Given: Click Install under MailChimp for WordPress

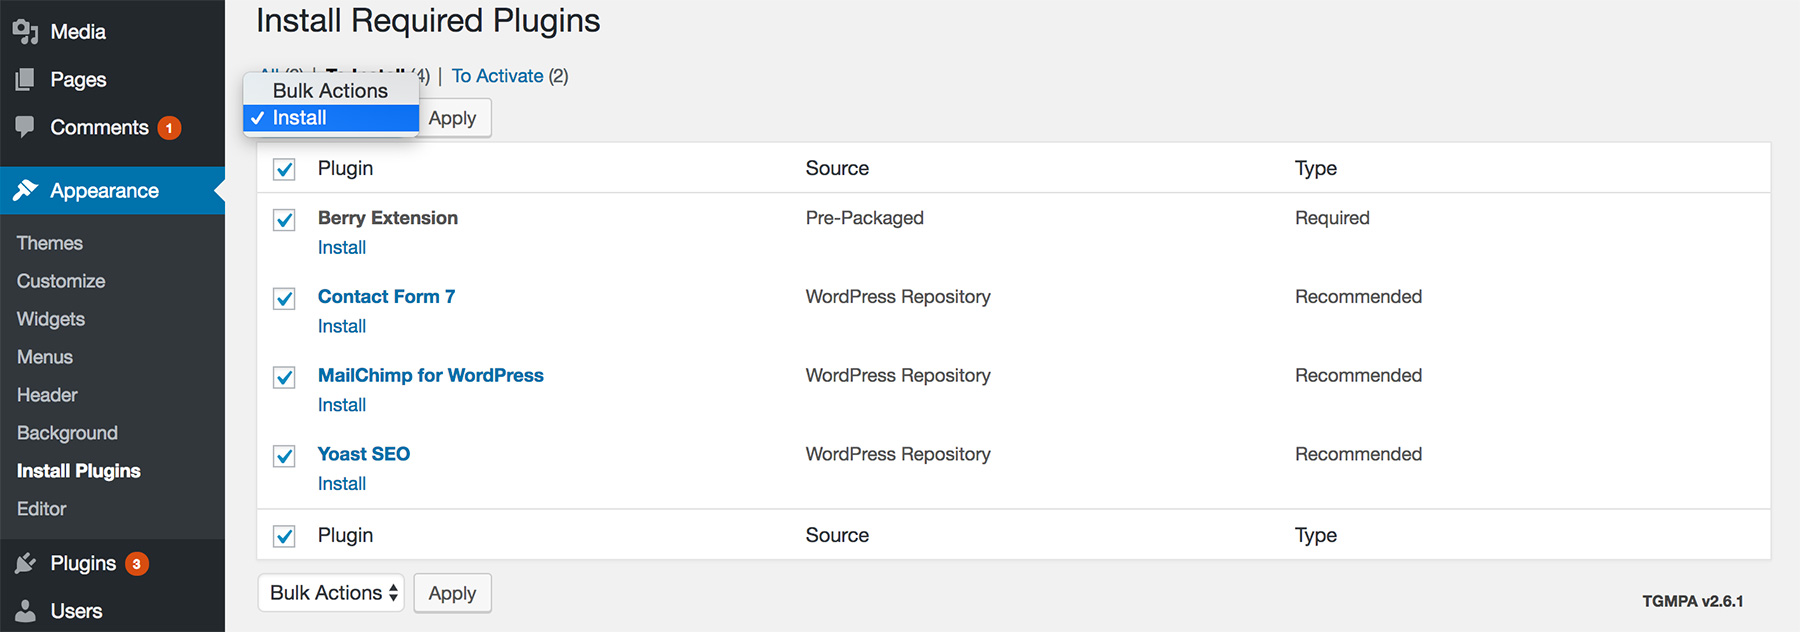Looking at the screenshot, I should [341, 404].
